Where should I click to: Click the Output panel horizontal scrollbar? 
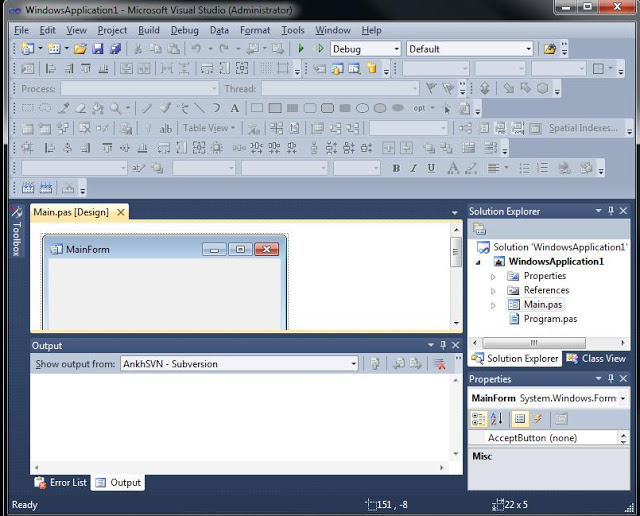[x=239, y=468]
